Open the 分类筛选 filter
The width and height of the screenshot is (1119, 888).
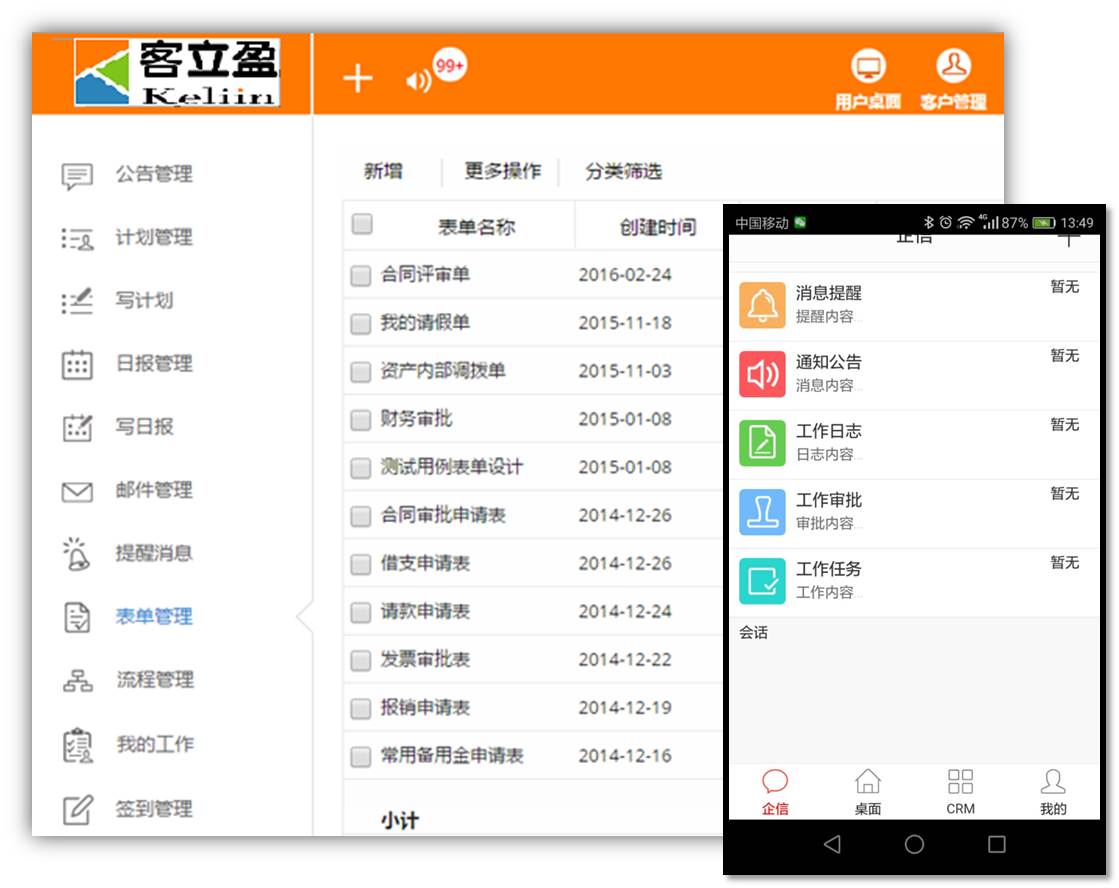click(x=623, y=171)
